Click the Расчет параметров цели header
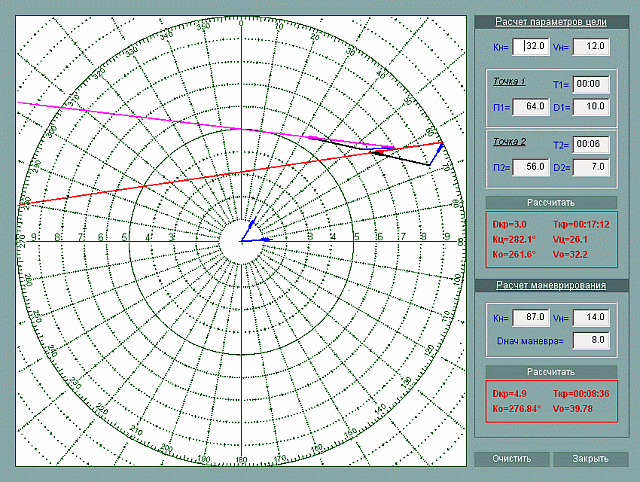Screen dimensions: 640x482 (551, 22)
